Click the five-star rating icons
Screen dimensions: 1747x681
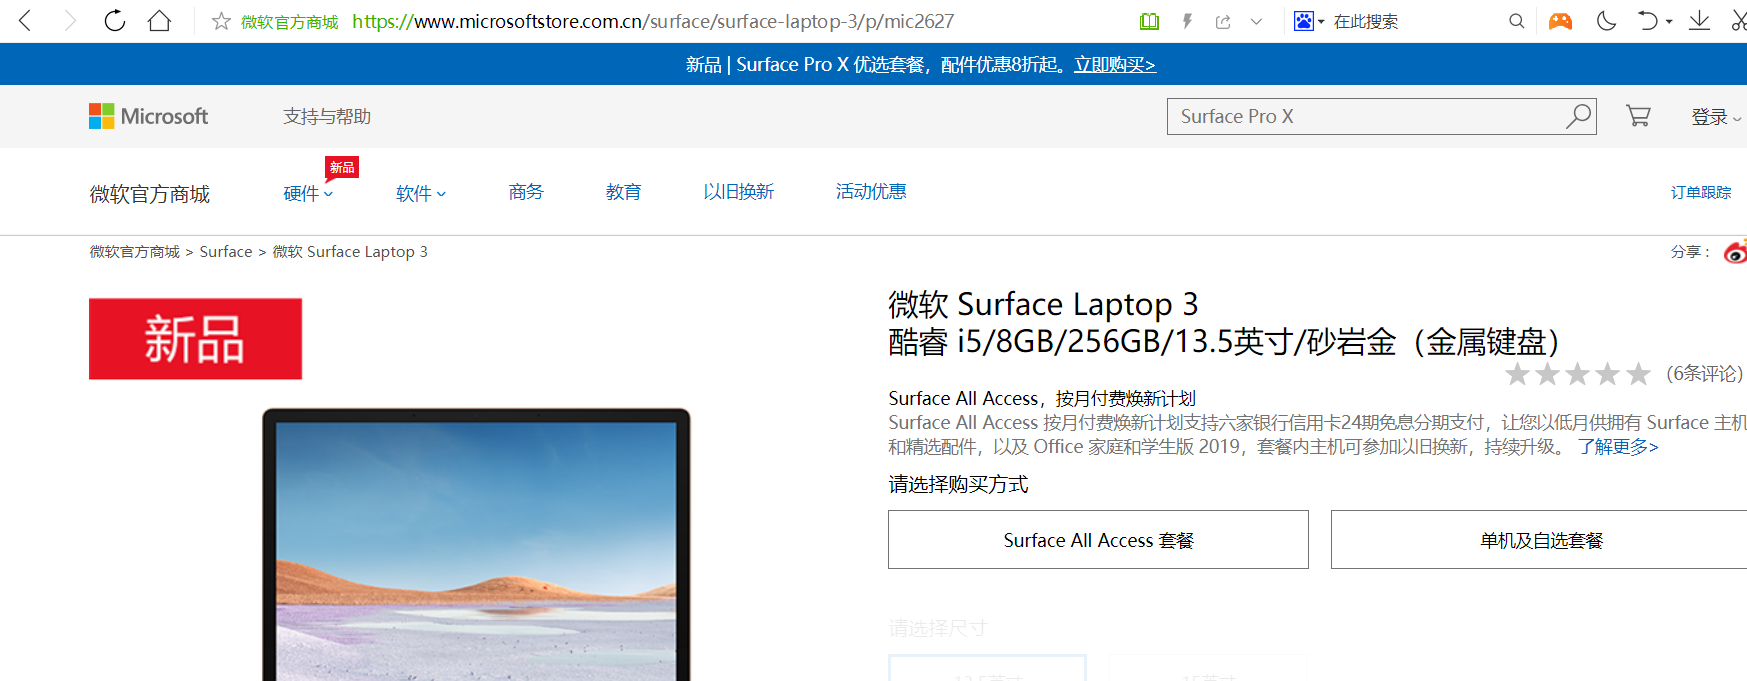click(1578, 374)
